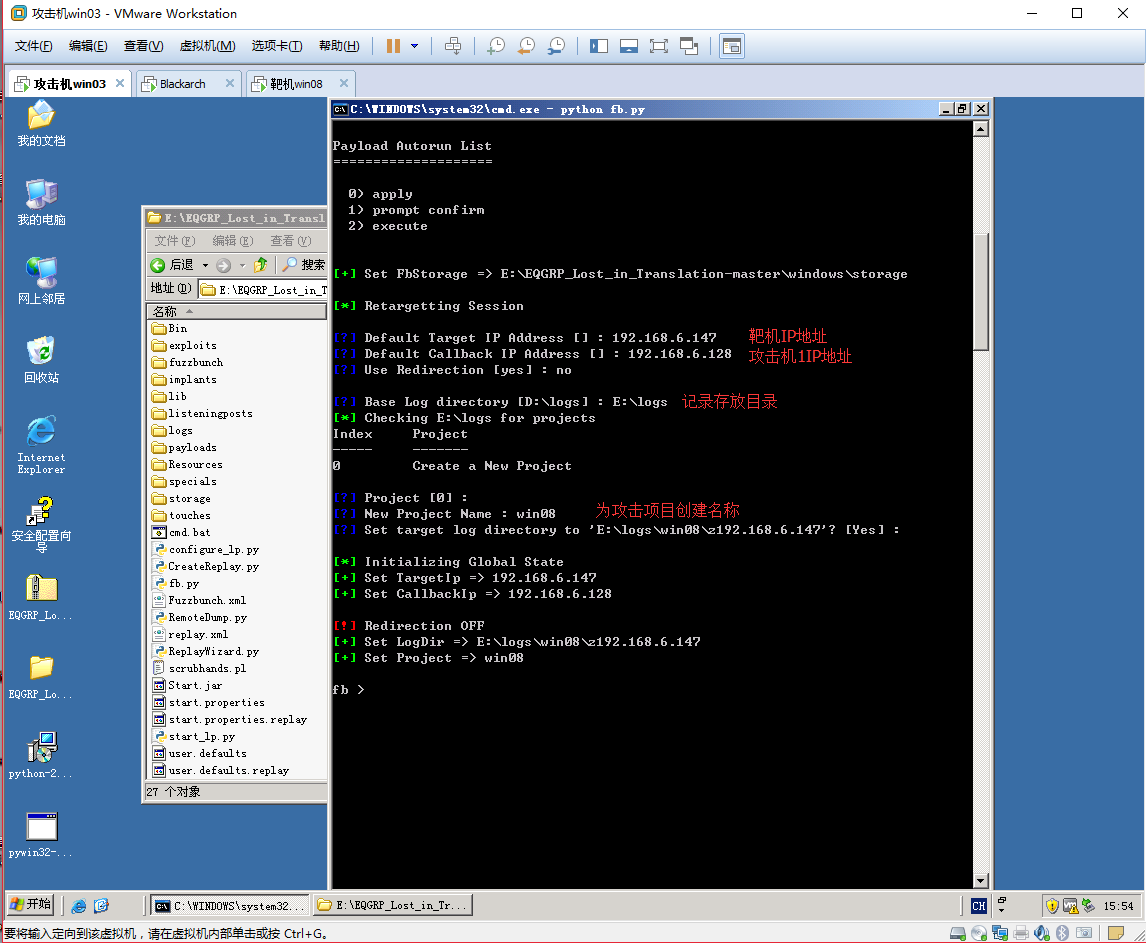This screenshot has height=943, width=1146.
Task: Select the payloads folder
Action: (185, 447)
